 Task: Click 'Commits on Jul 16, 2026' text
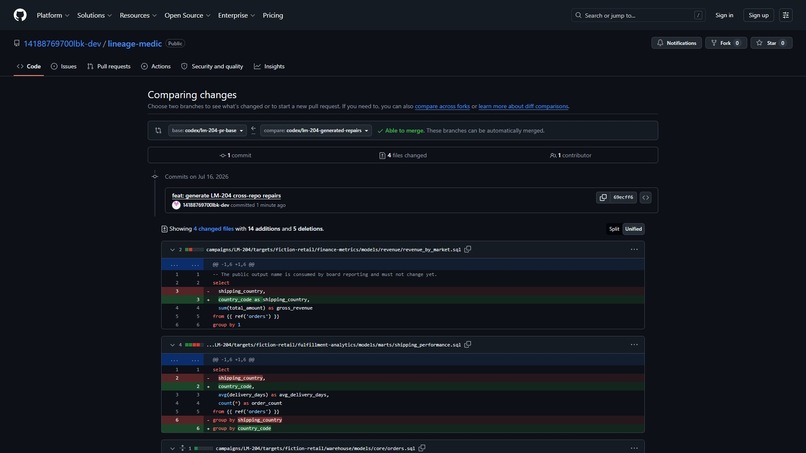196,176
